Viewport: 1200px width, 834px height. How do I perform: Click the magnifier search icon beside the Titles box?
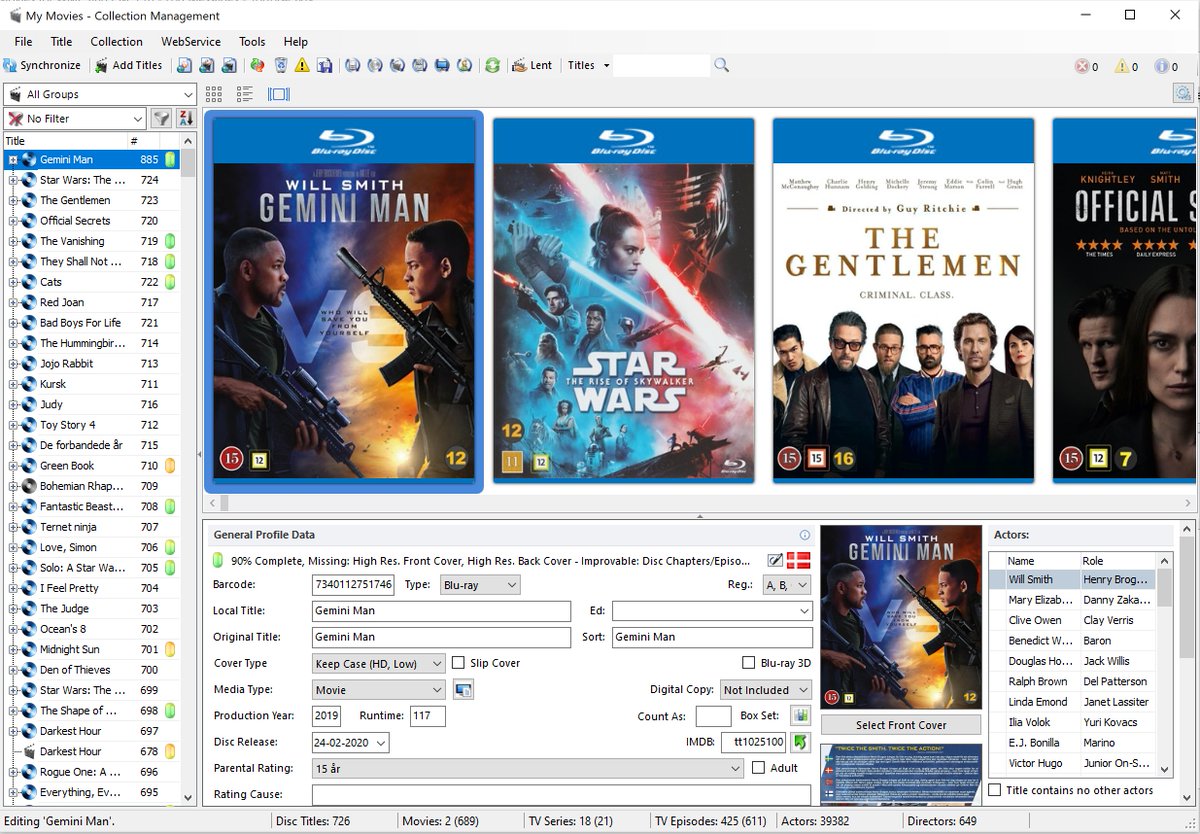pos(722,65)
